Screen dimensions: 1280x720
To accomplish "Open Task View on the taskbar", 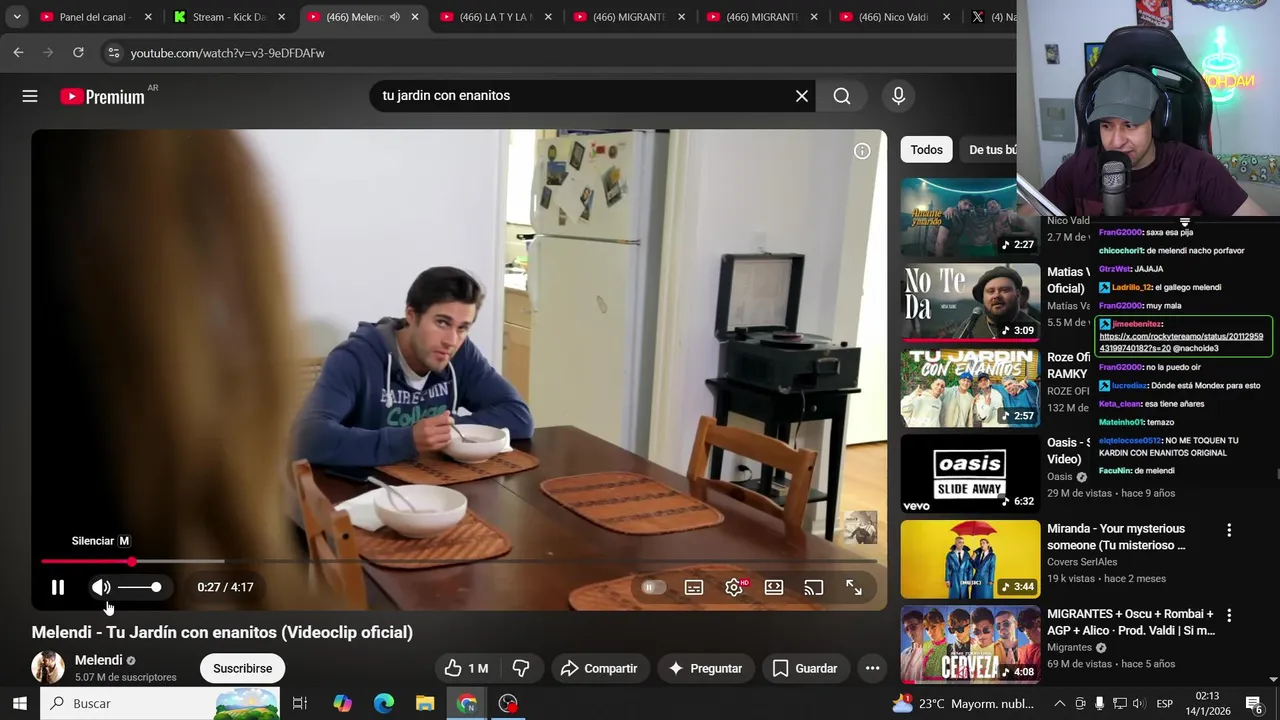I will (x=299, y=703).
